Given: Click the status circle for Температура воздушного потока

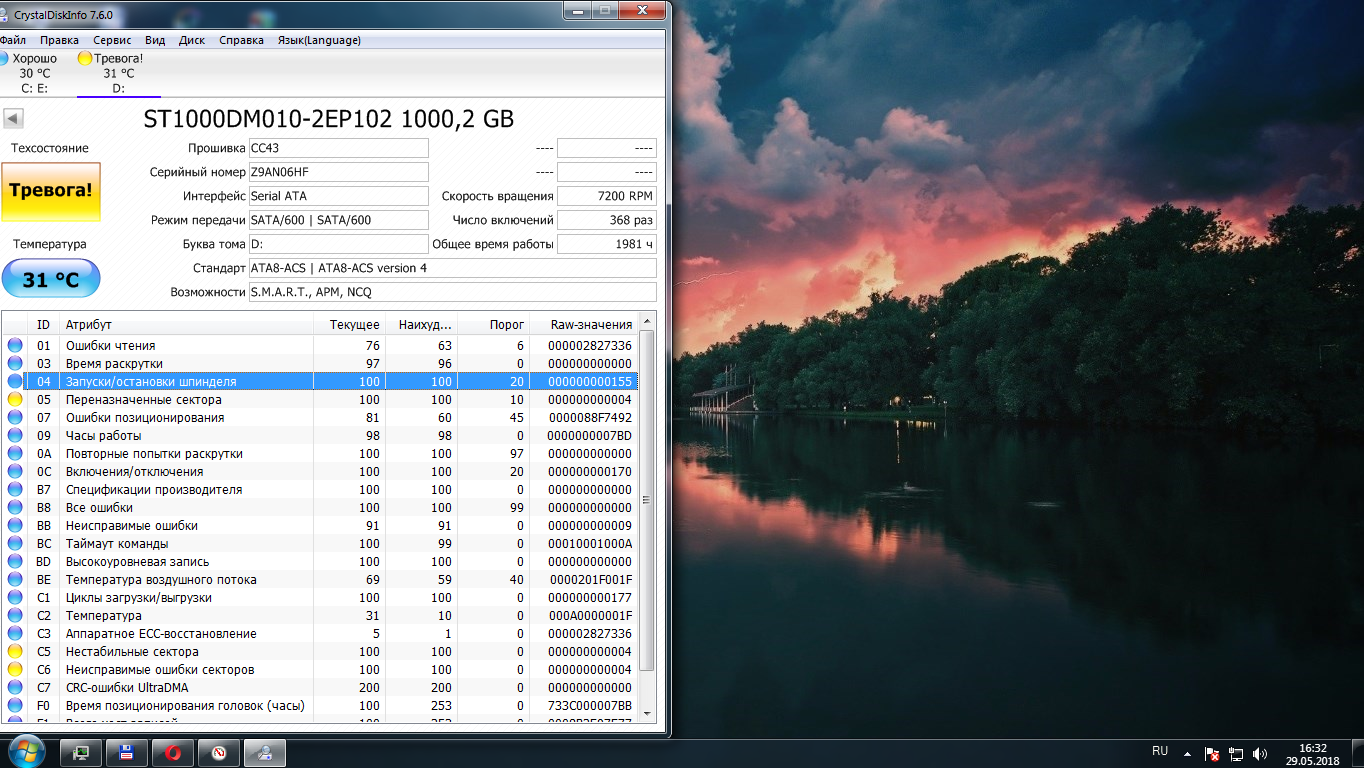Looking at the screenshot, I should pos(15,580).
